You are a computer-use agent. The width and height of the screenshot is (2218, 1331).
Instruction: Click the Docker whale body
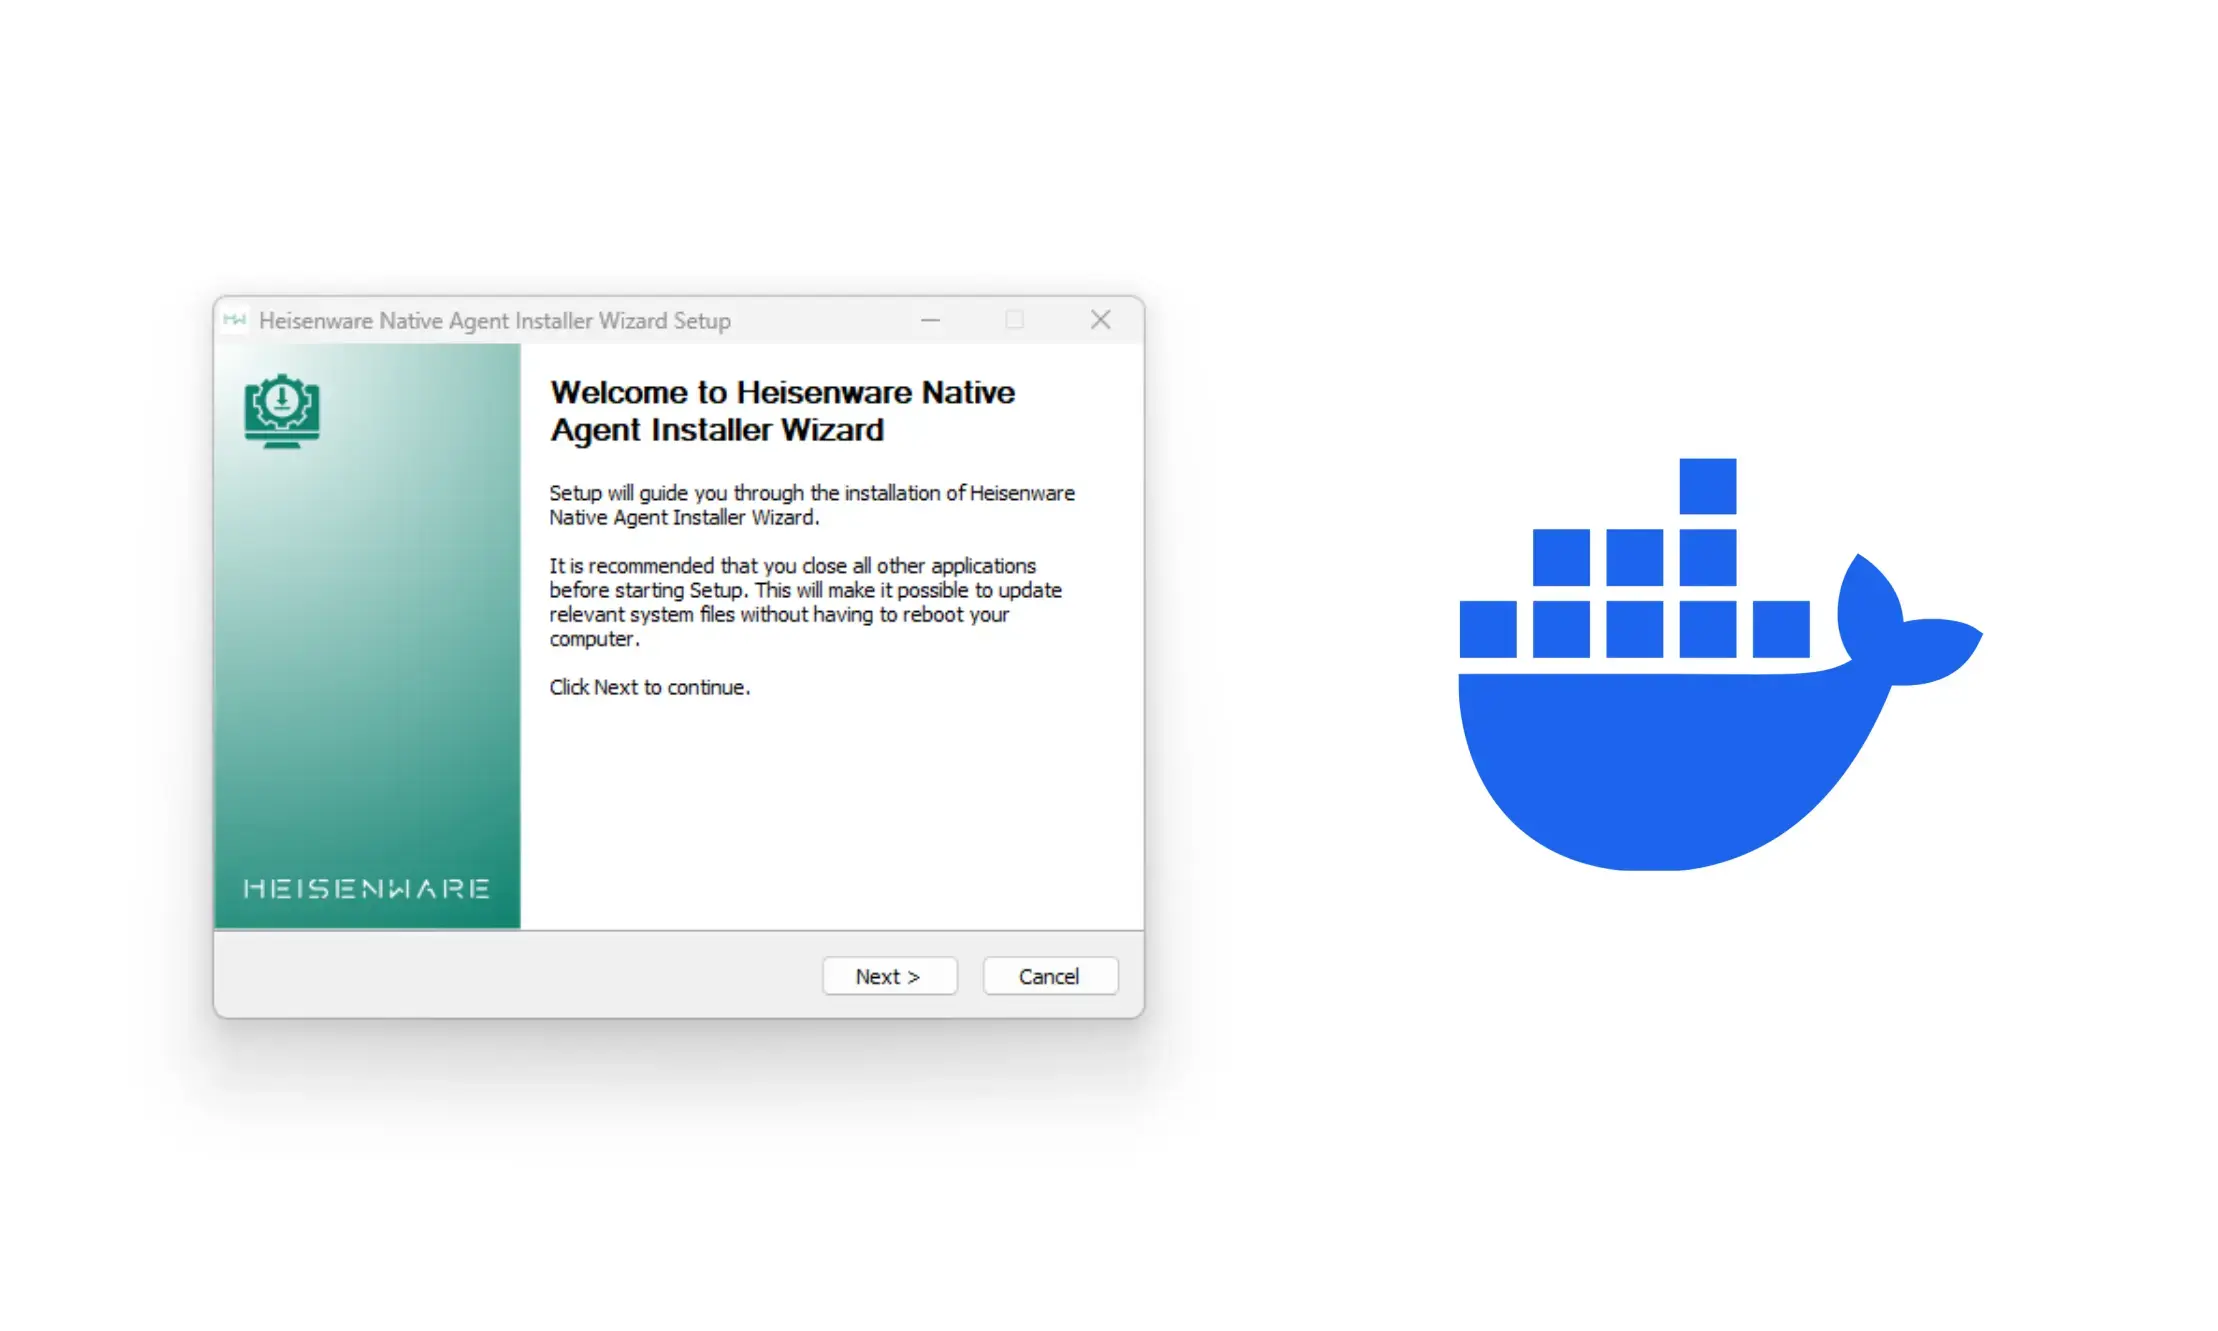(1660, 770)
